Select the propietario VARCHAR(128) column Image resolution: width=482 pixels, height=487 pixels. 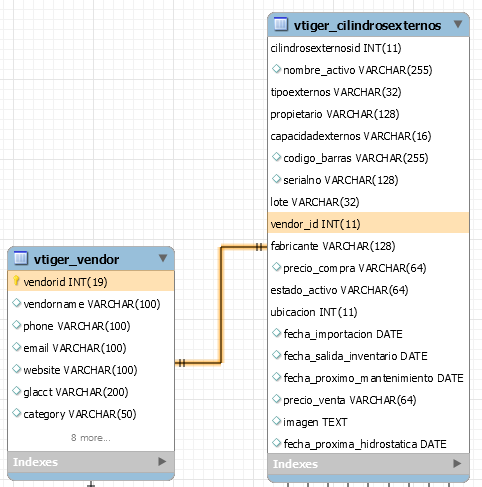[x=368, y=114]
